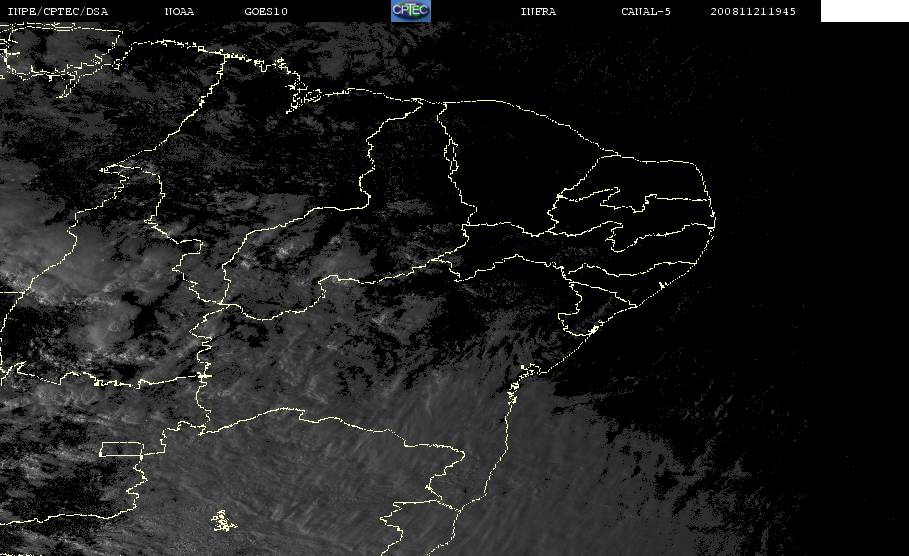Click the white box right of the timestamp
Image resolution: width=909 pixels, height=556 pixels.
[865, 11]
